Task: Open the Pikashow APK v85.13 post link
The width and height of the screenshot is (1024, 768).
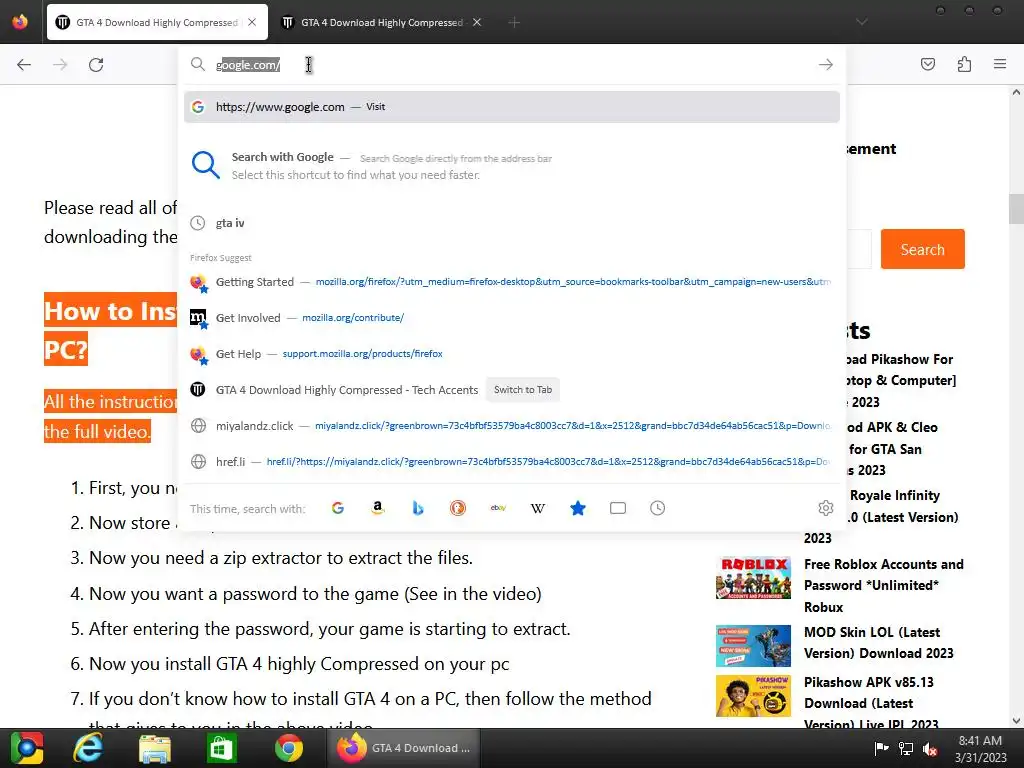Action: [871, 703]
